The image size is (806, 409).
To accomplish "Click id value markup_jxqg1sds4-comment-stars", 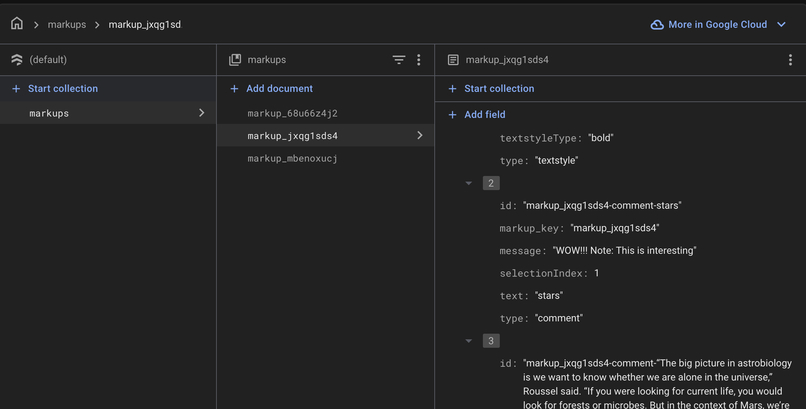I will [x=602, y=206].
